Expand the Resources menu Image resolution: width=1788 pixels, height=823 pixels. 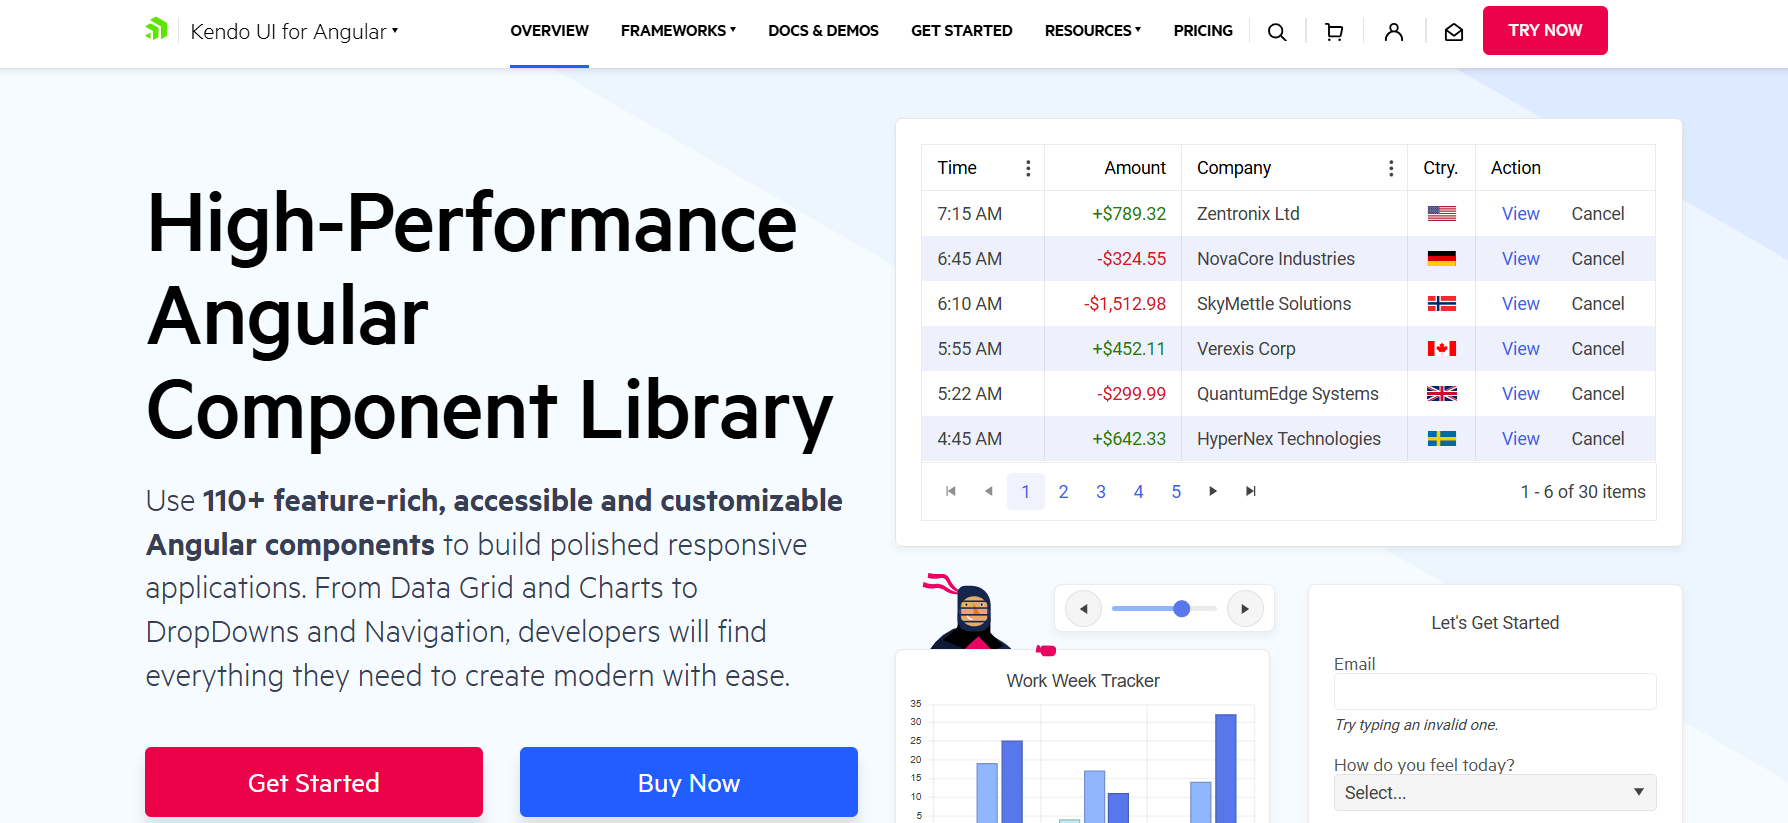click(1092, 31)
